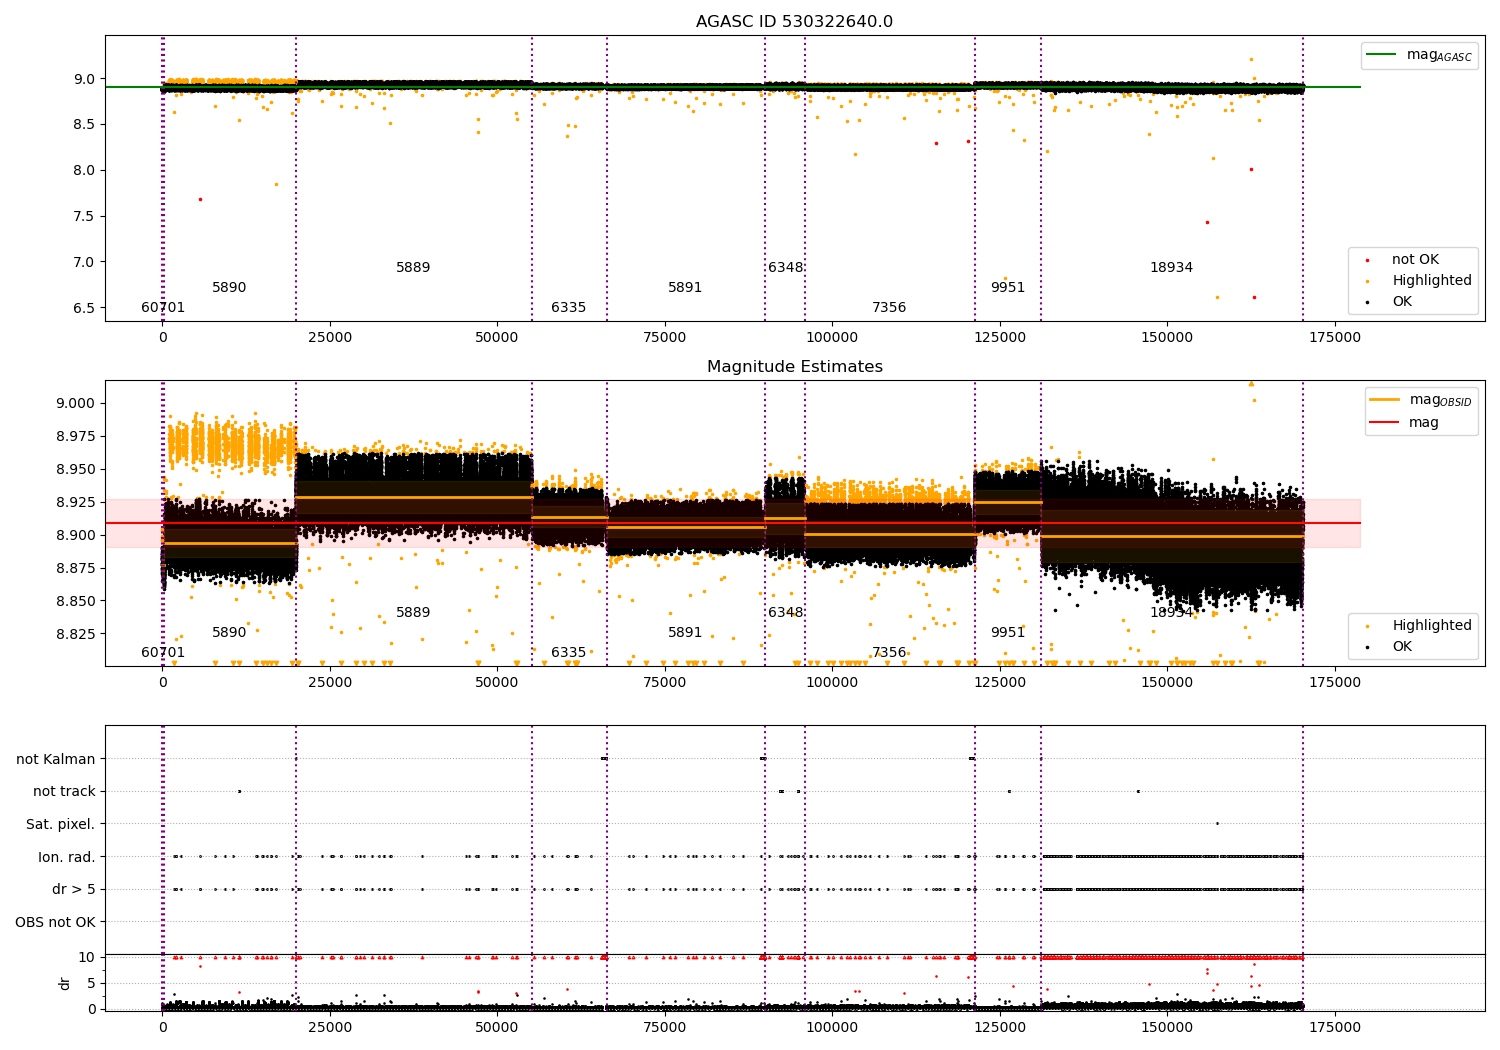The image size is (1500, 1050).
Task: Click obsid label 5889 in Magnitude Estimates panel
Action: (x=413, y=613)
